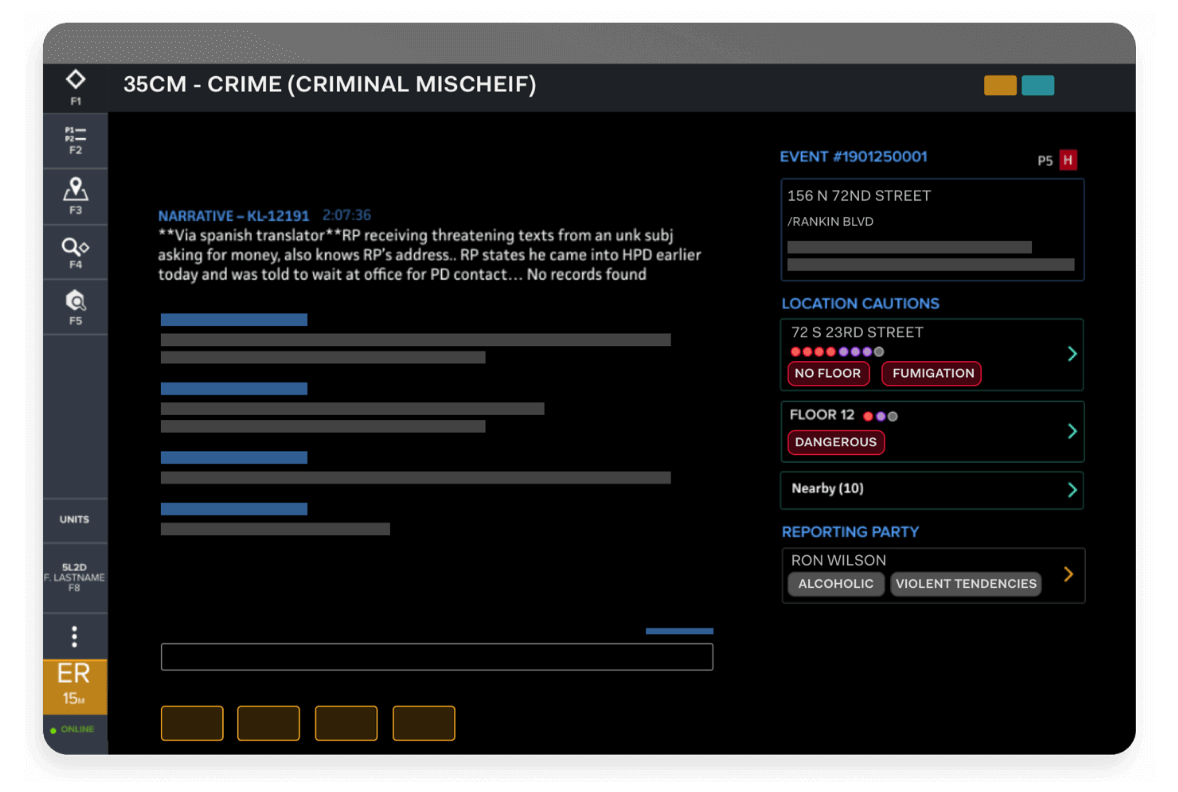The width and height of the screenshot is (1178, 792).
Task: Click the F2 dual-line status icon
Action: 75,140
